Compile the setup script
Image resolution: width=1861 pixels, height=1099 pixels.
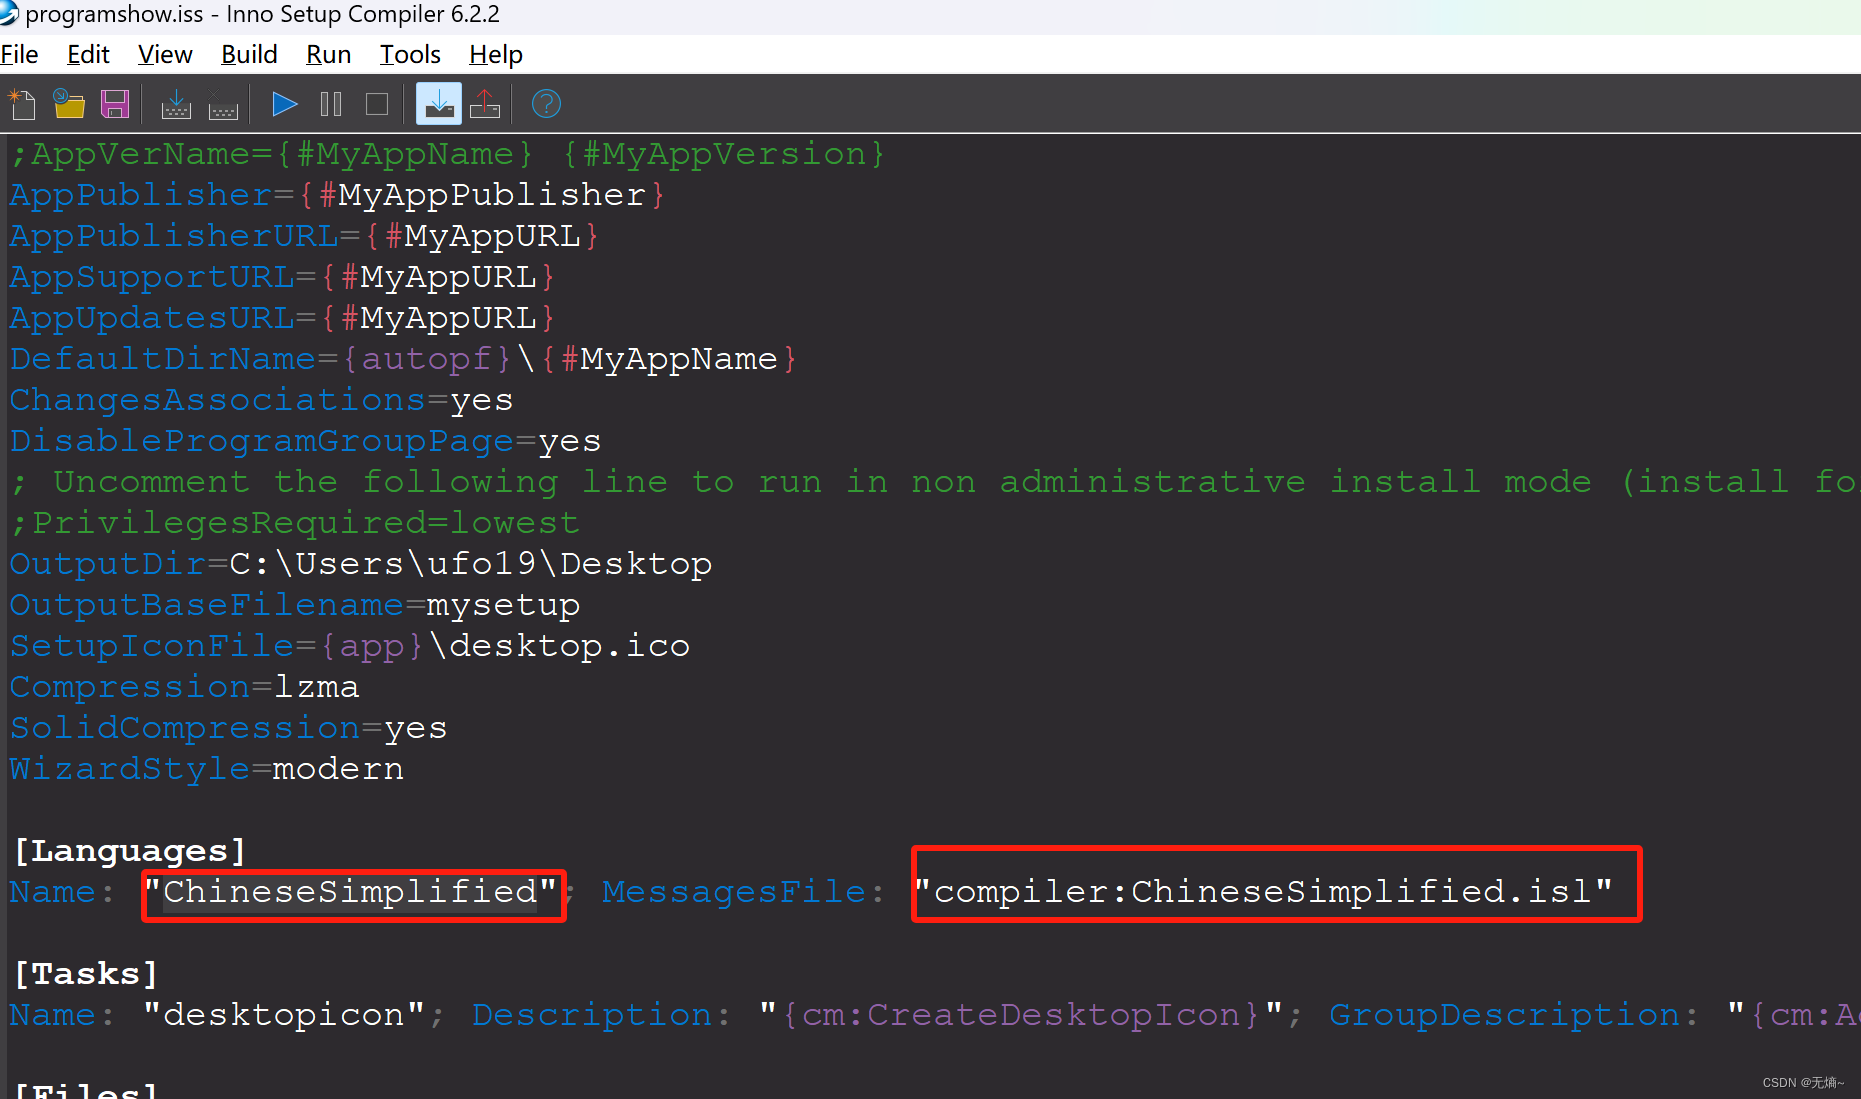coord(176,103)
